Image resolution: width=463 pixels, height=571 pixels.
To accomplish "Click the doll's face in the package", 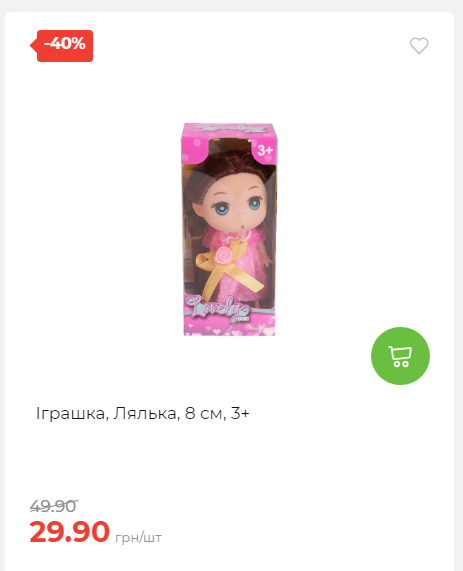I will [x=233, y=207].
